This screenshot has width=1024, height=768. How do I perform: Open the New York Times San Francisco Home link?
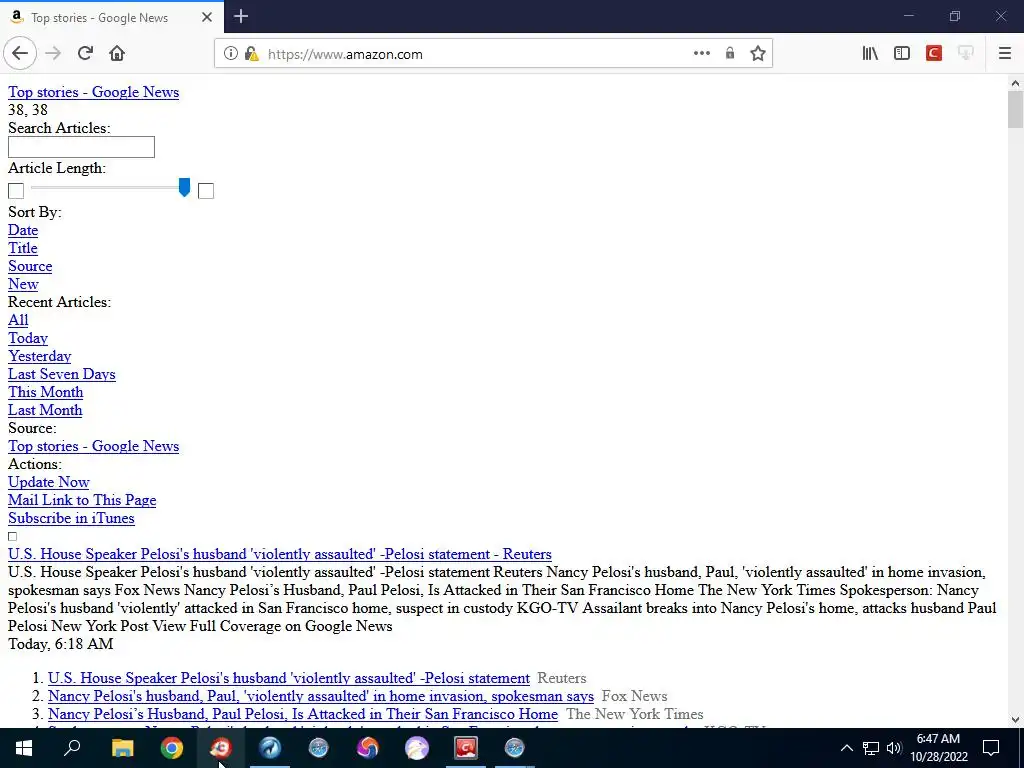coord(303,714)
